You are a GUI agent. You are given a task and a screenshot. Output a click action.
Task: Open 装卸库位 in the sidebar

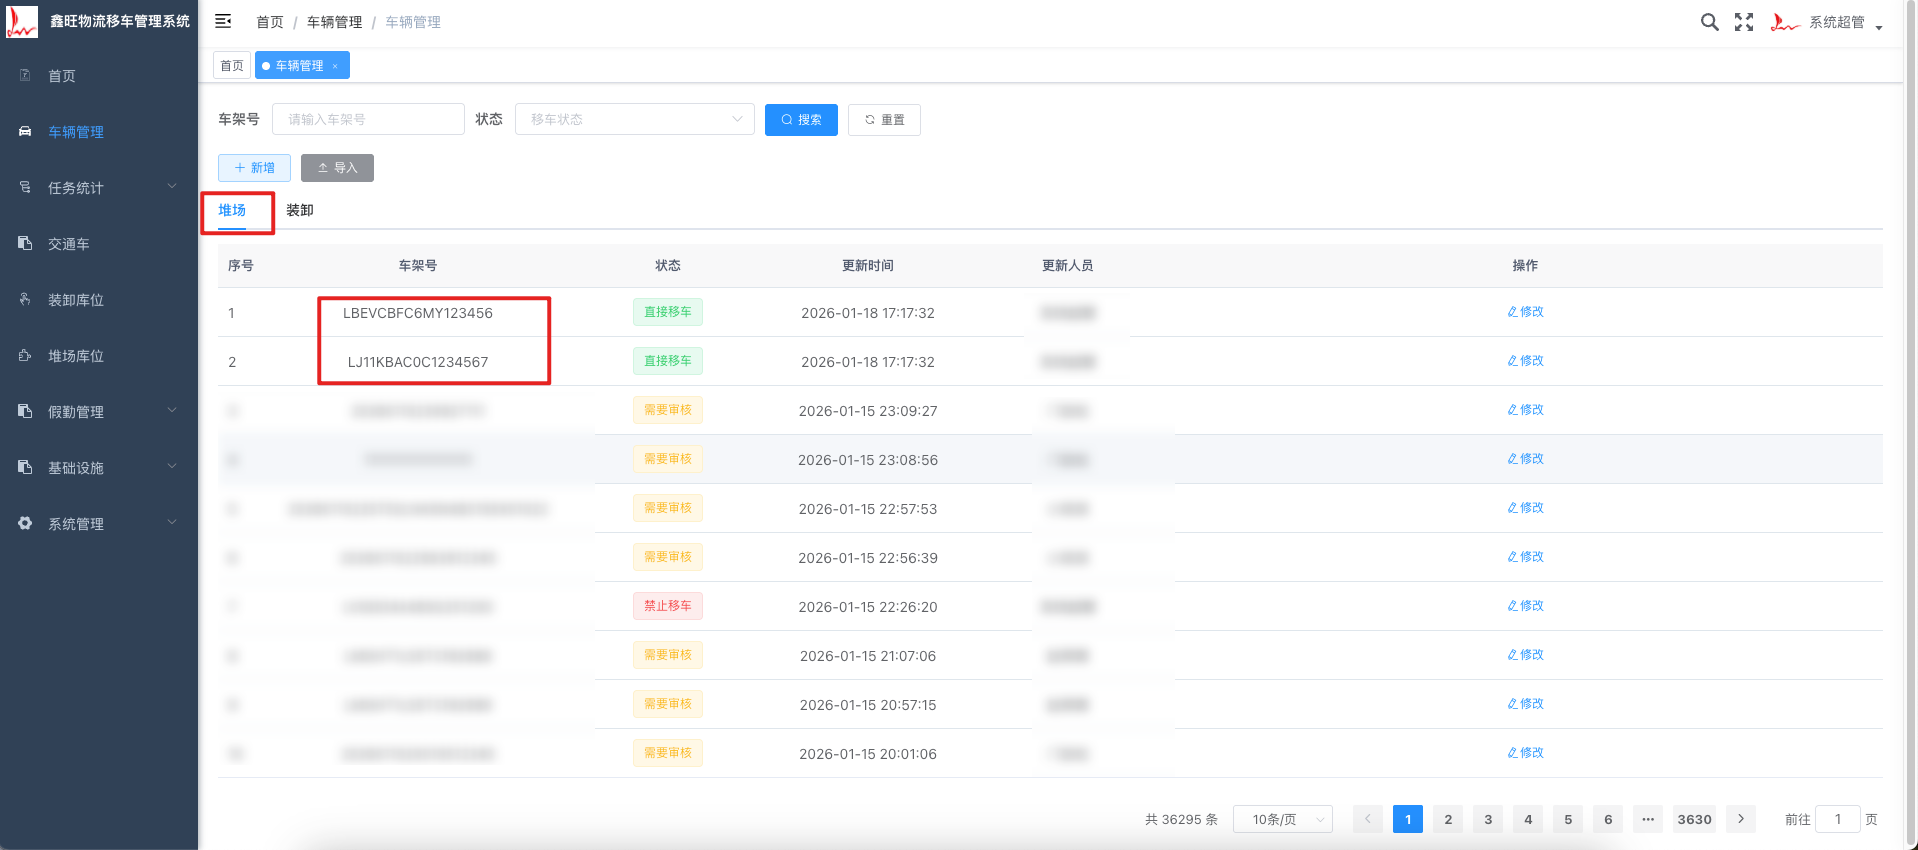[76, 300]
